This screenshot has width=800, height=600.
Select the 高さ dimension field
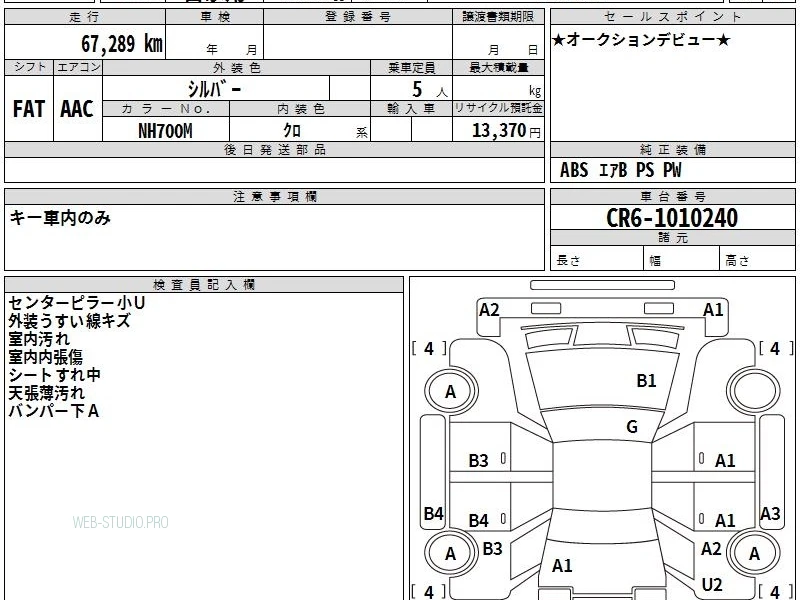tap(757, 260)
